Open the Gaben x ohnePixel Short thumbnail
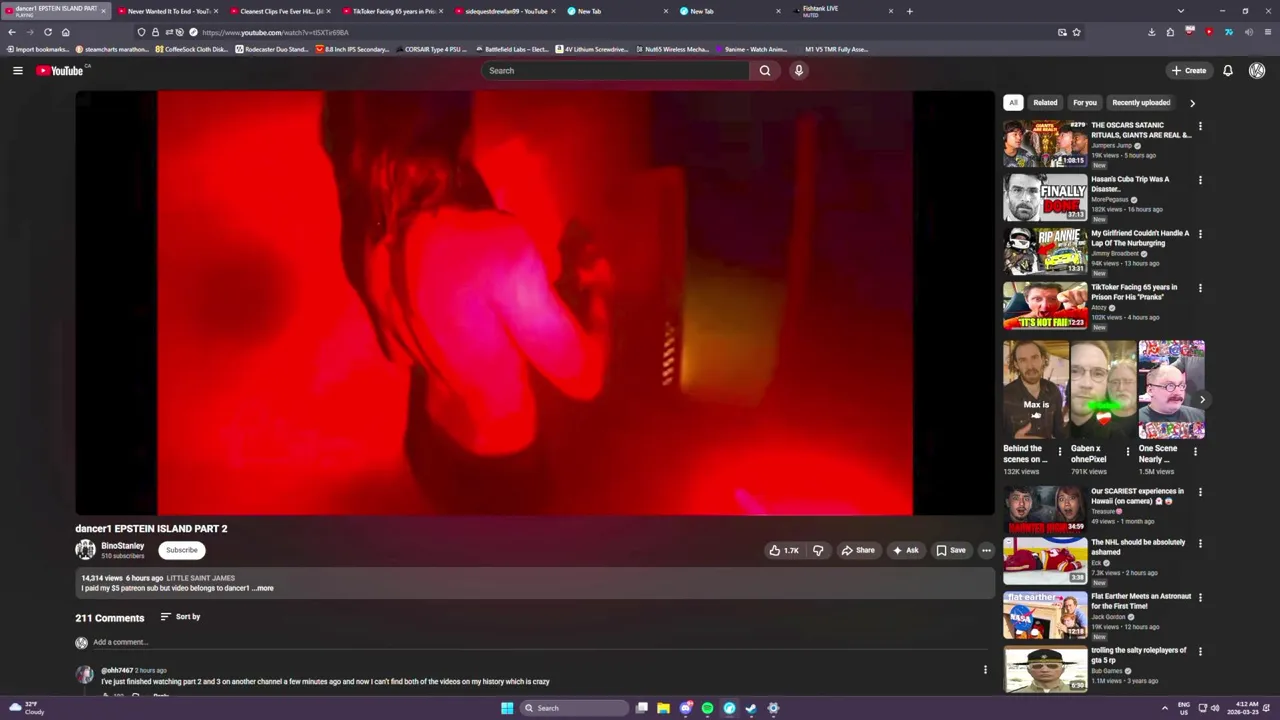The width and height of the screenshot is (1280, 720). [1103, 390]
